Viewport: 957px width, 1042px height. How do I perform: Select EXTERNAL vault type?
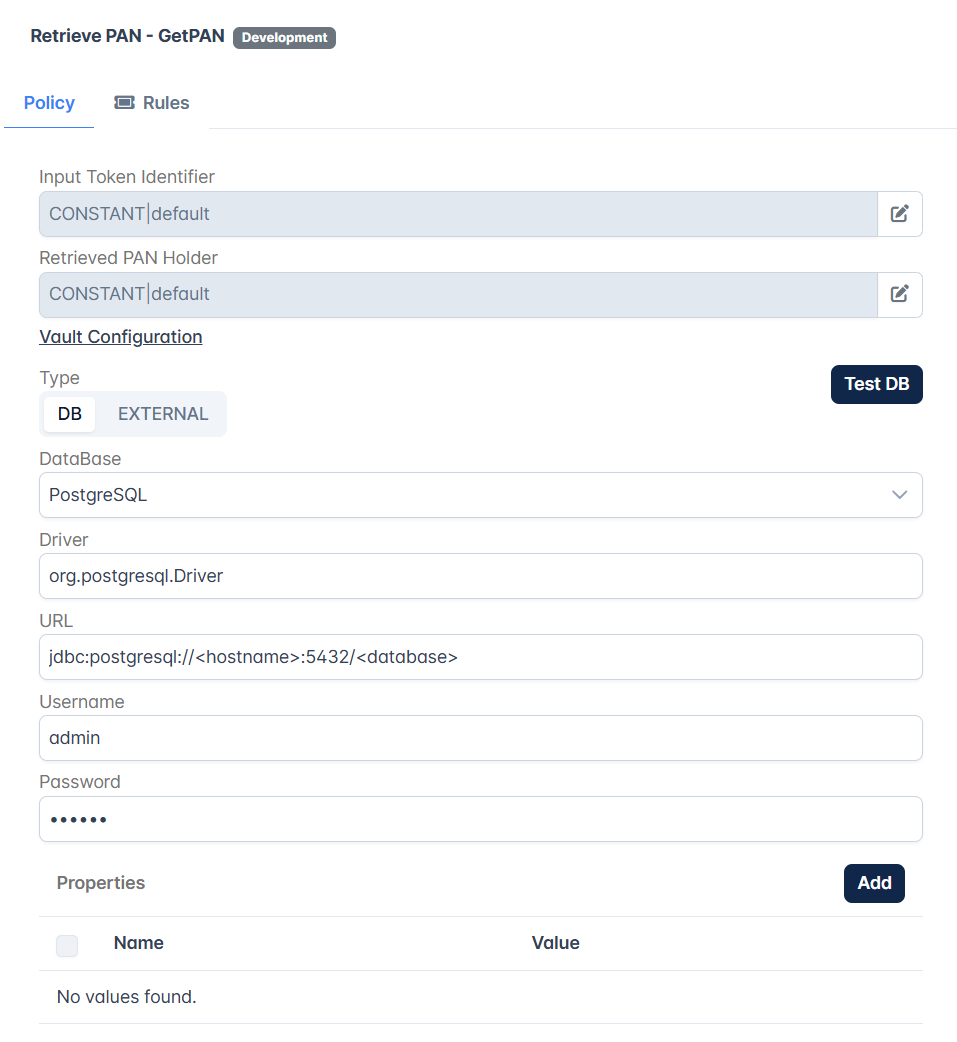coord(163,414)
